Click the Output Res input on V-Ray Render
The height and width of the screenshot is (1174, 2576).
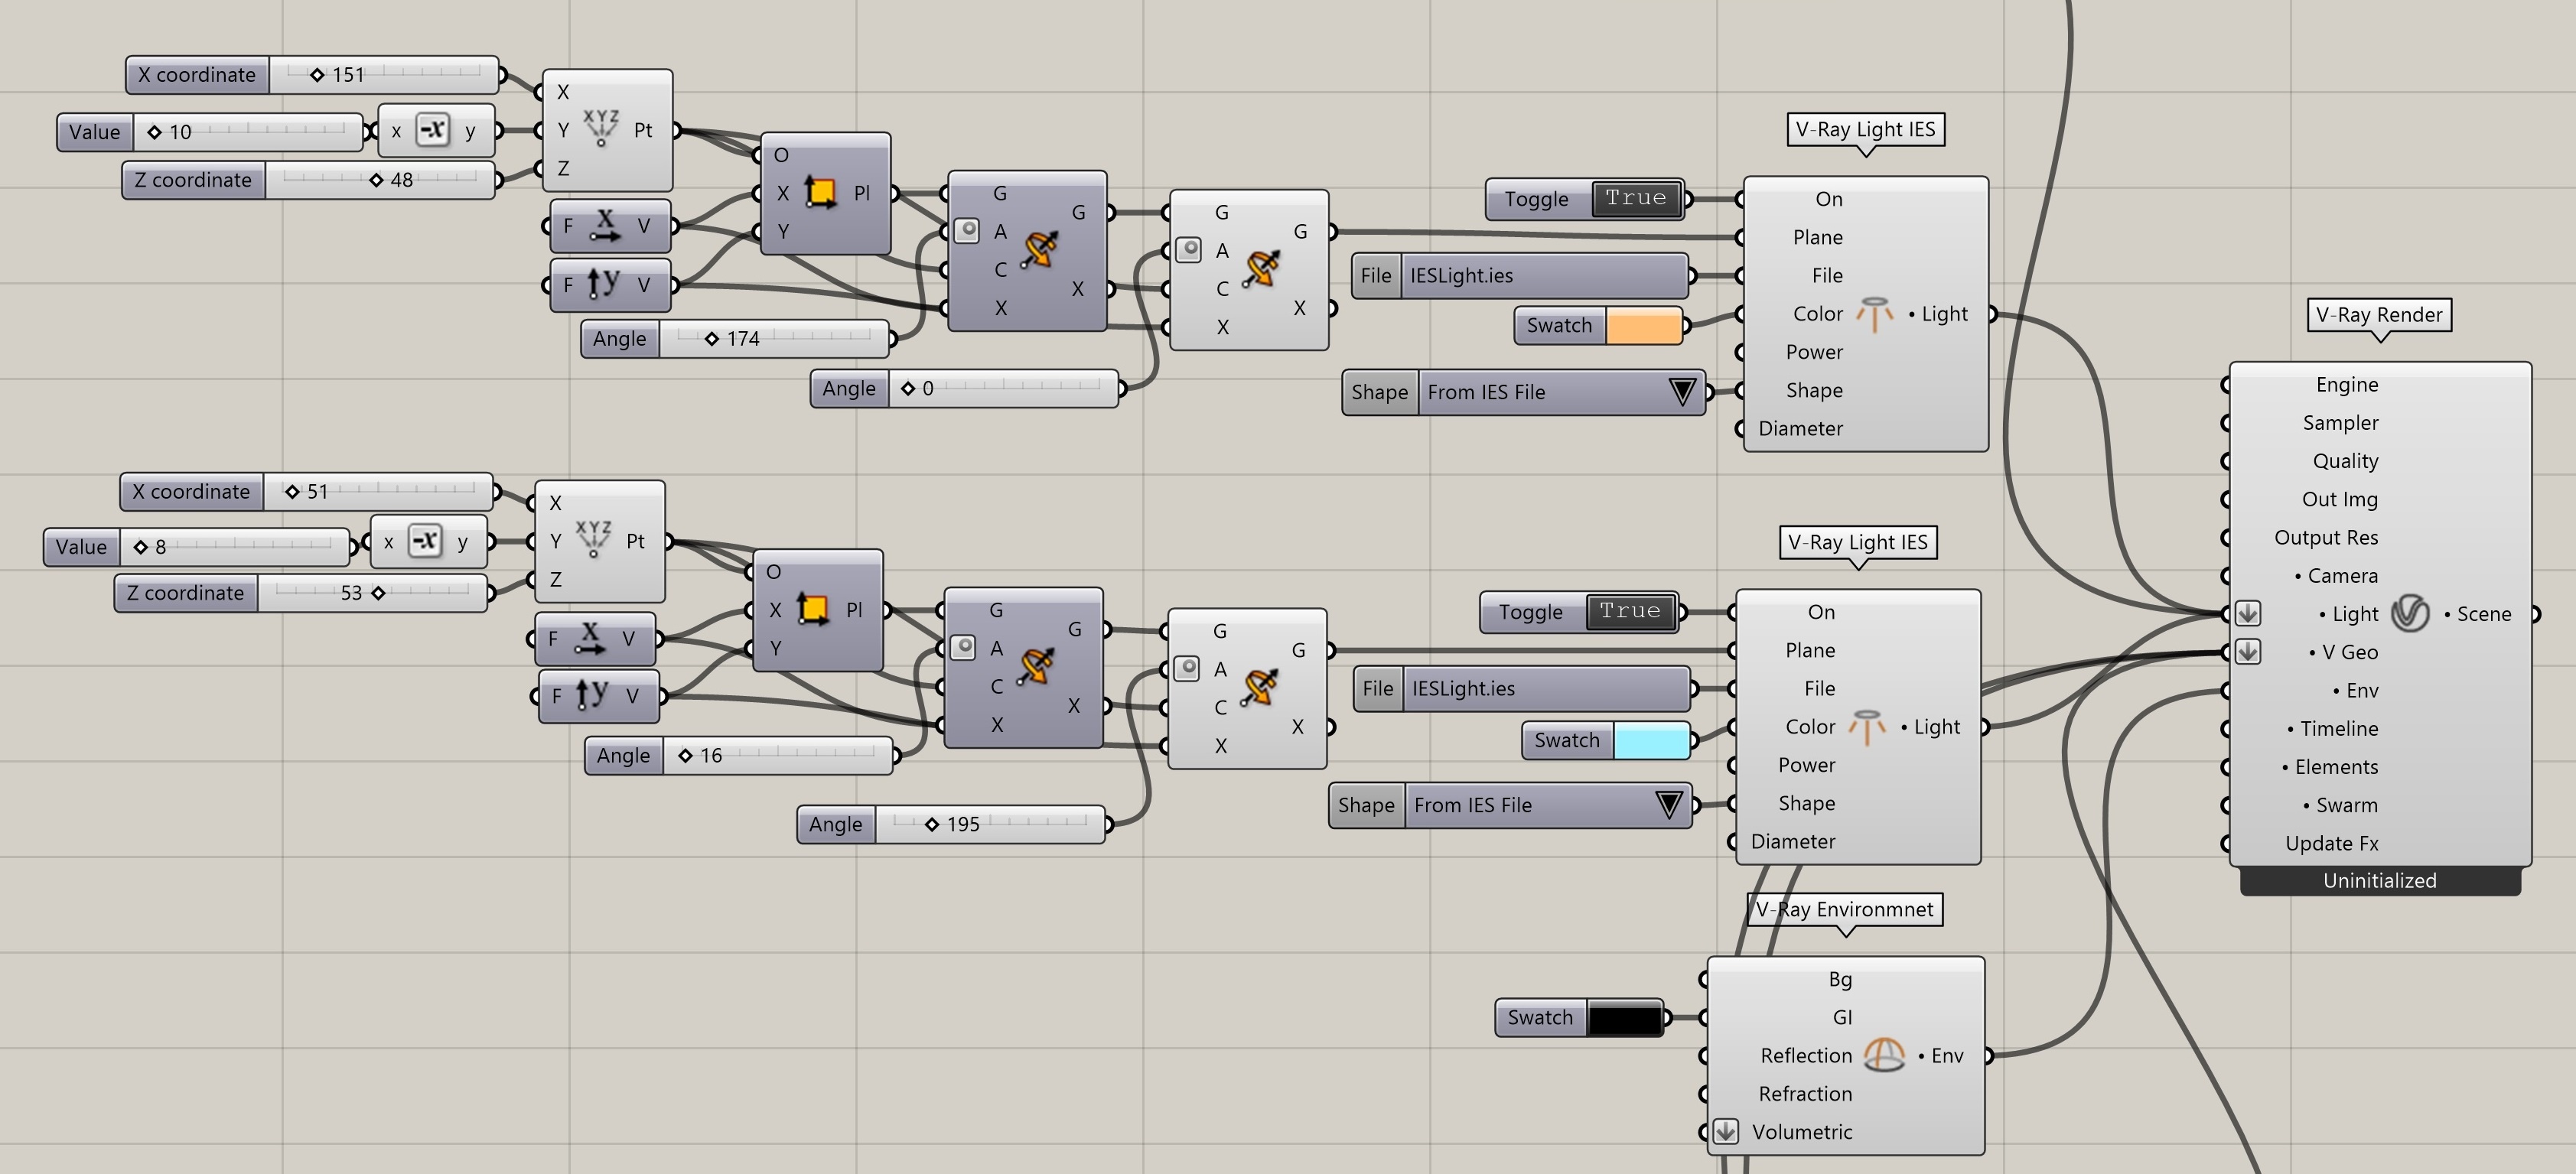(x=2326, y=537)
